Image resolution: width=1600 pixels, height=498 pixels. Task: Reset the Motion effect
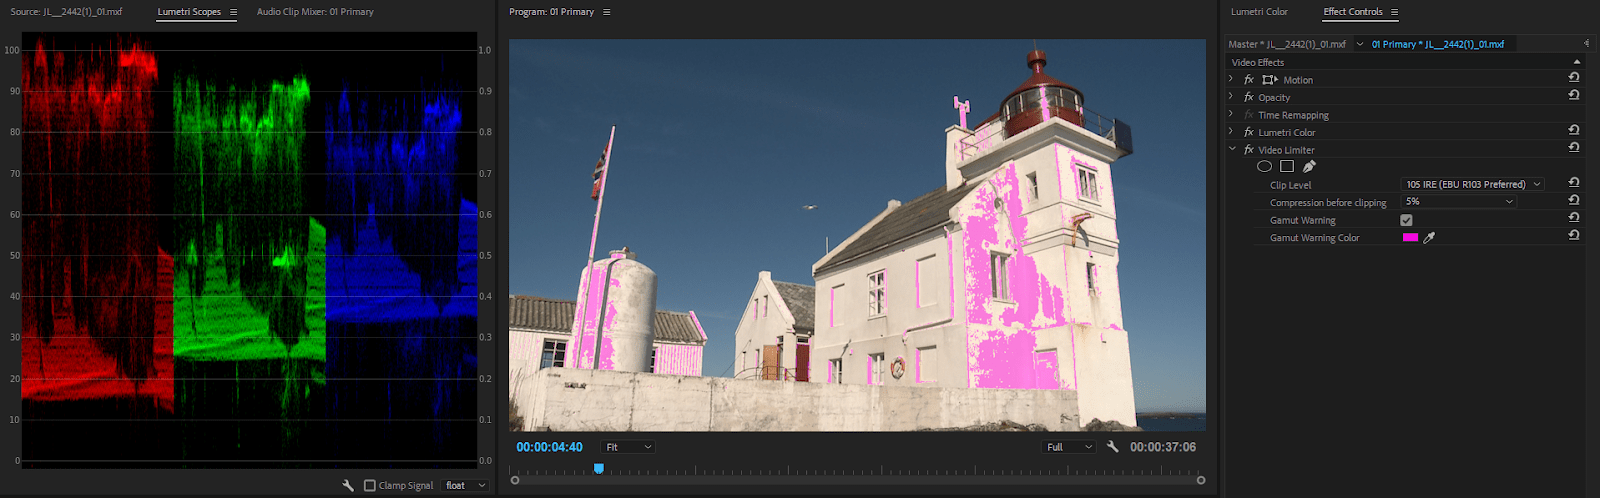pos(1574,78)
